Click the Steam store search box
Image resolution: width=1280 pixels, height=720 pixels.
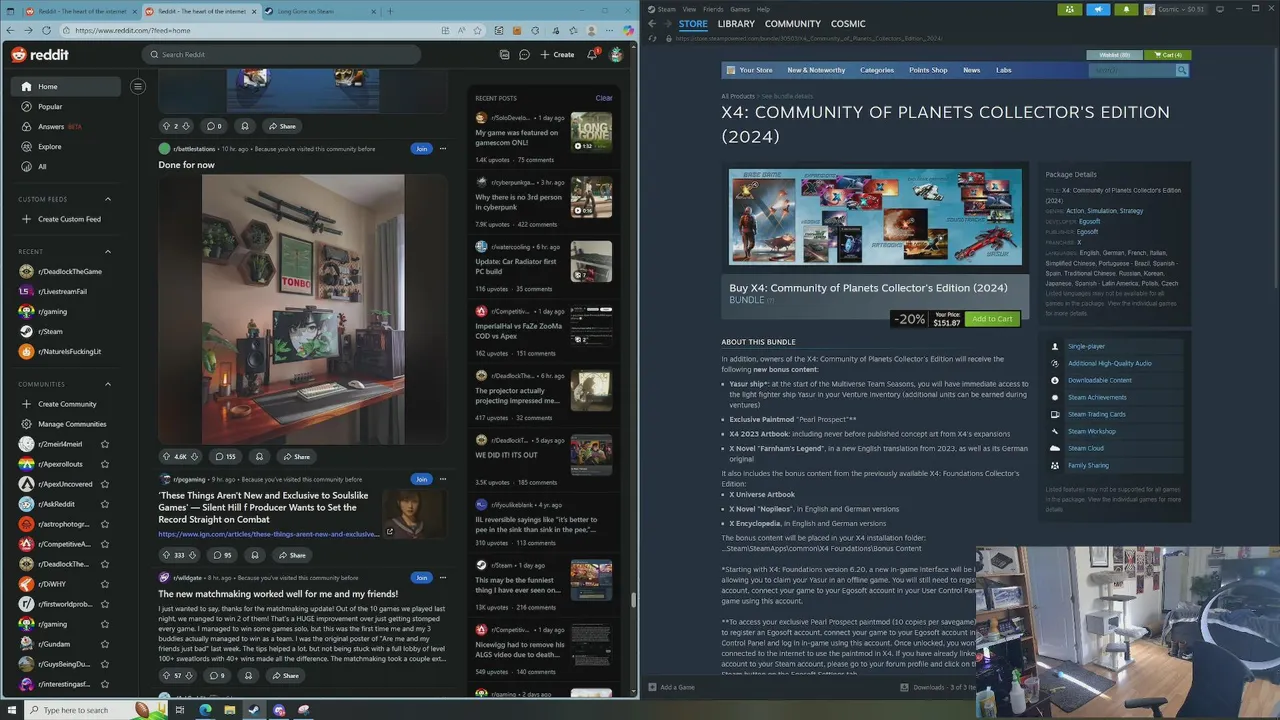tap(1133, 70)
